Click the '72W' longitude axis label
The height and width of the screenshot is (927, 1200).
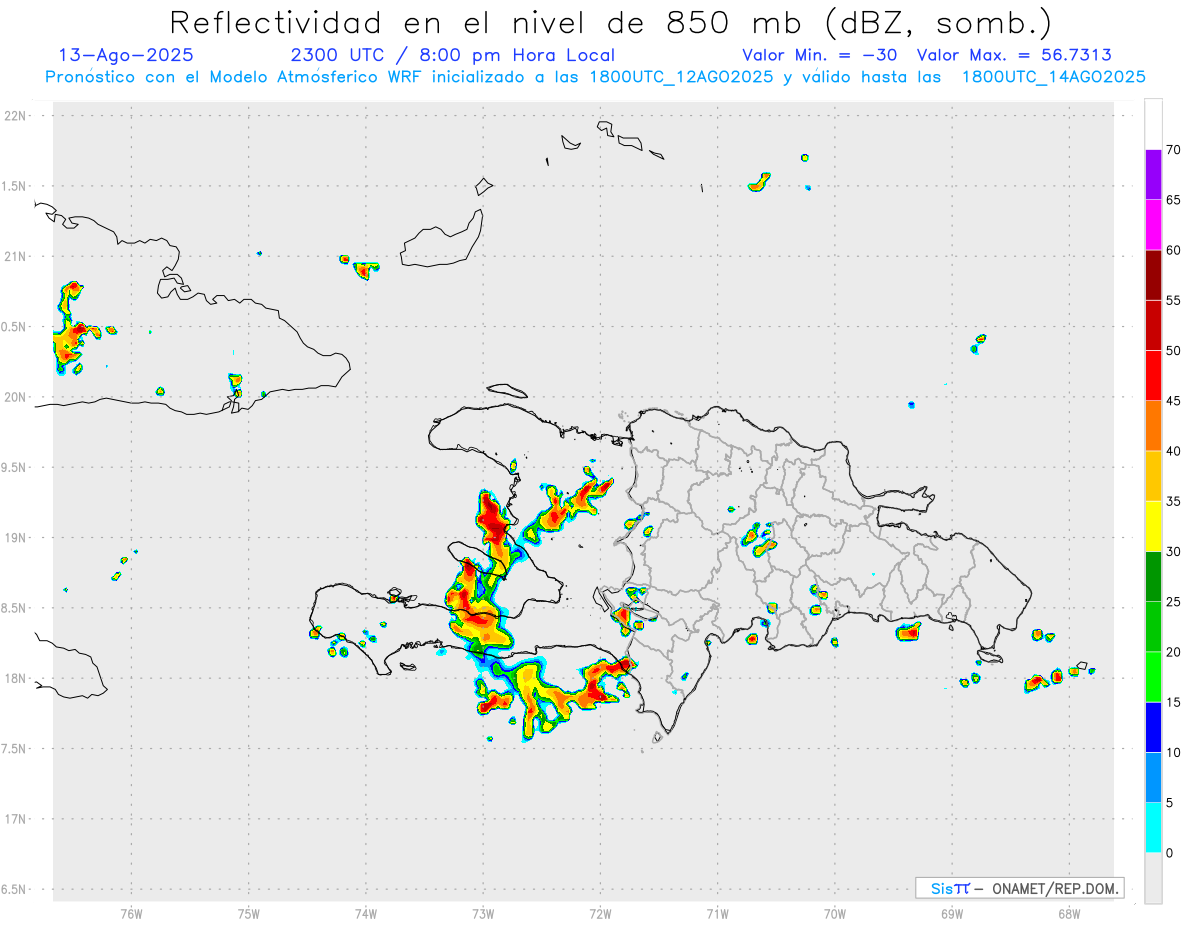[x=600, y=913]
